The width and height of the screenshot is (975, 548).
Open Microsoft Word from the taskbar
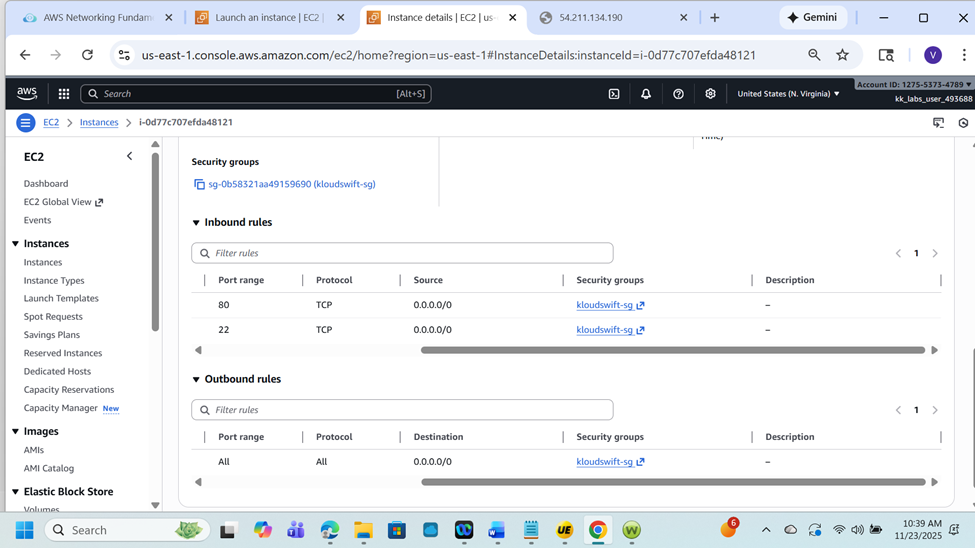(497, 530)
